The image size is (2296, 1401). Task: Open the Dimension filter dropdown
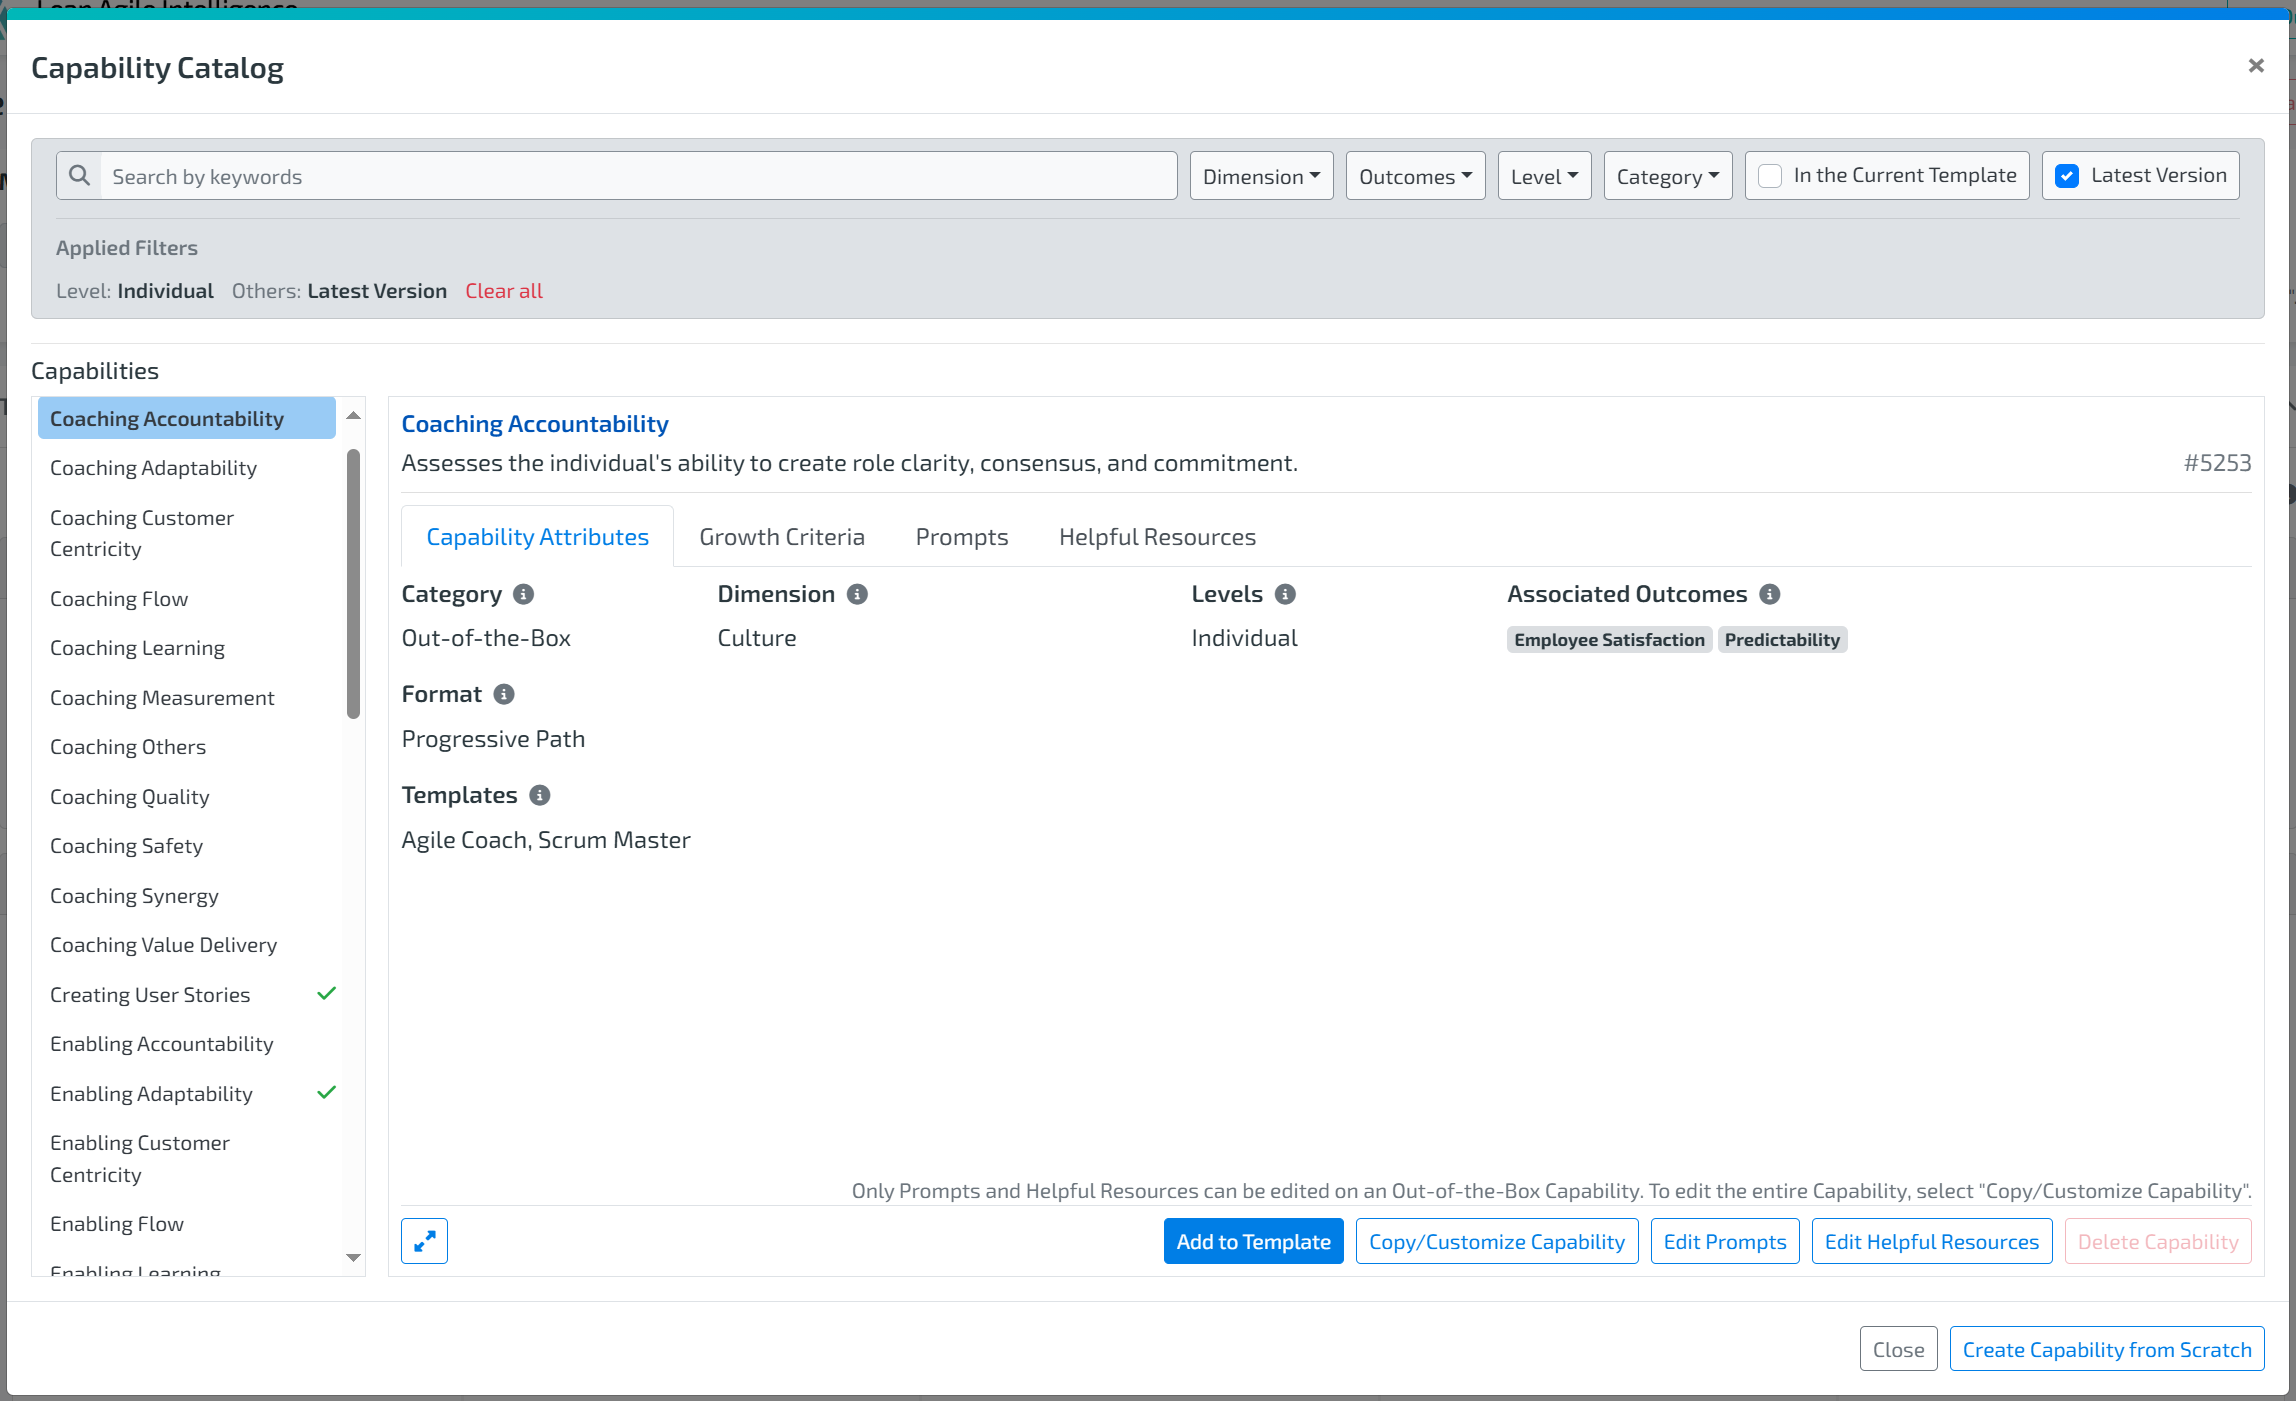[1261, 176]
